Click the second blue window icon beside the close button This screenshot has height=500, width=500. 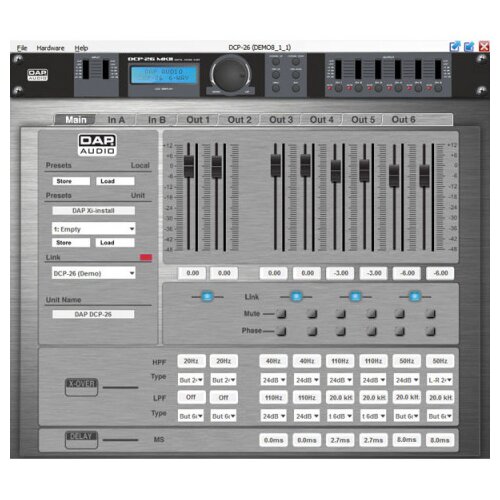[x=469, y=47]
